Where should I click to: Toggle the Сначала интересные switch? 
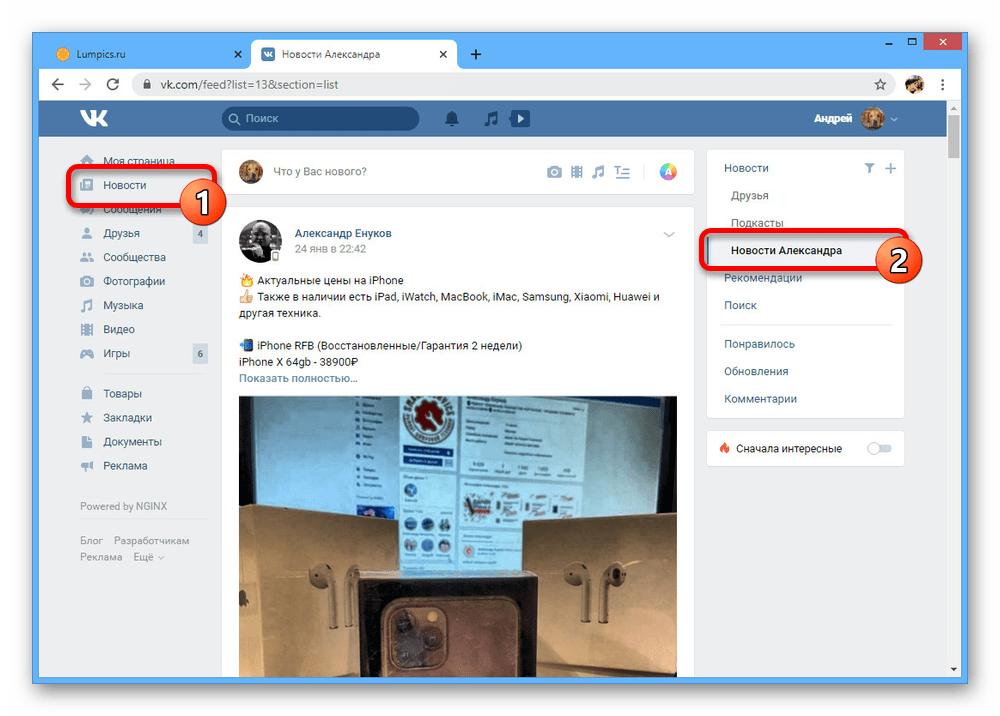(879, 449)
